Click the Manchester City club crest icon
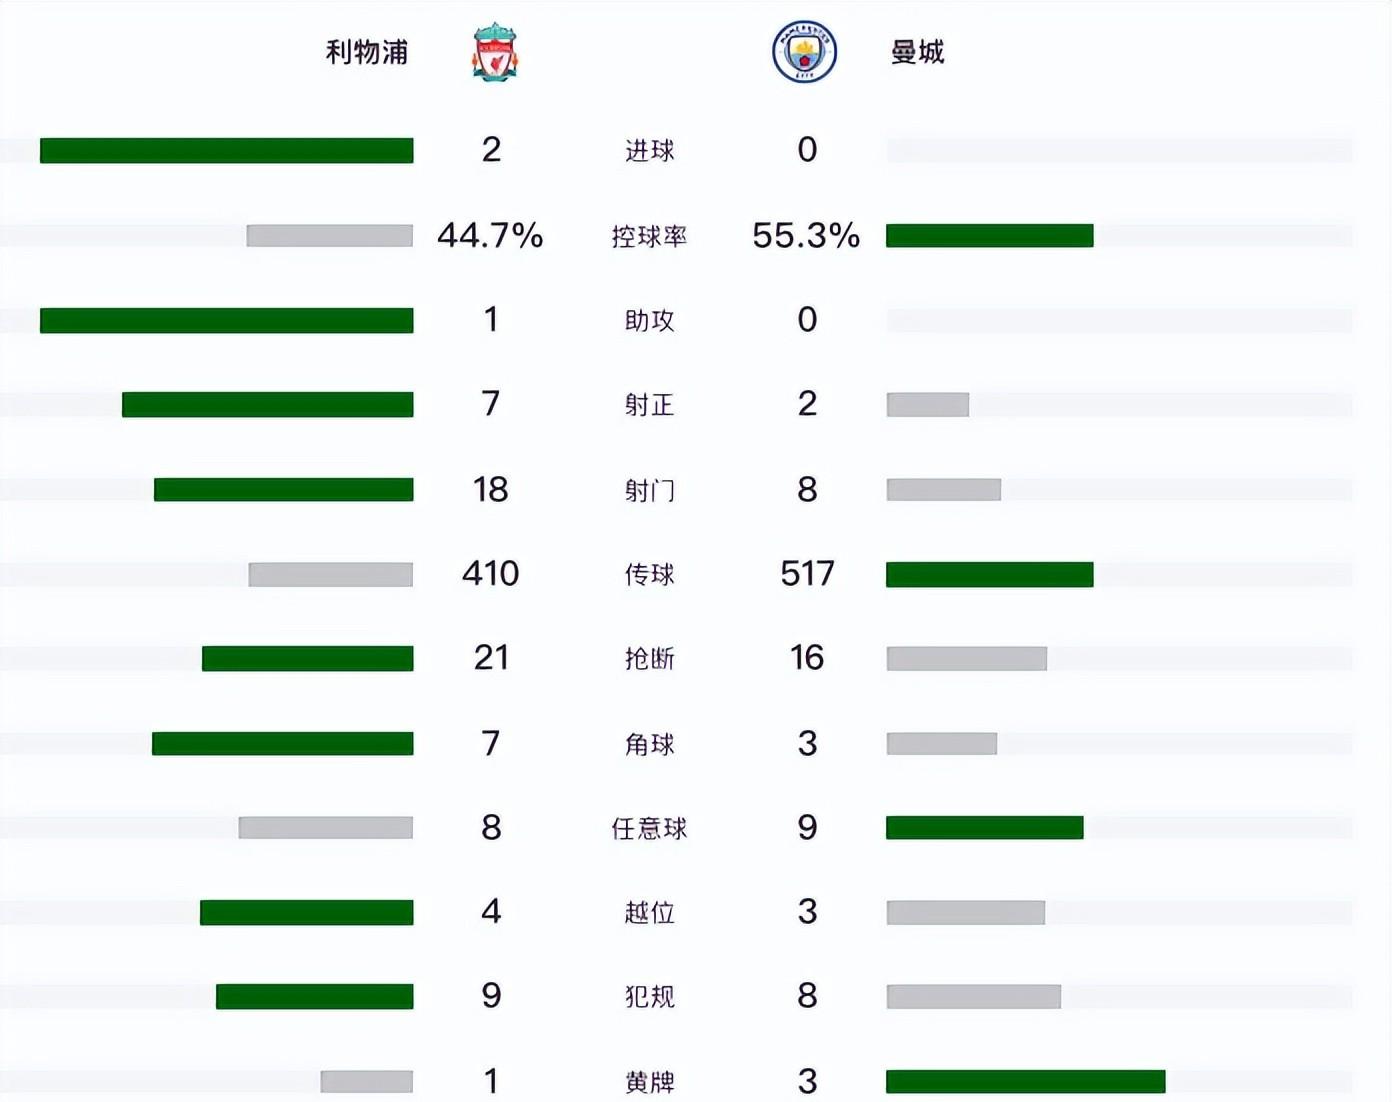The height and width of the screenshot is (1102, 1392). pos(804,52)
